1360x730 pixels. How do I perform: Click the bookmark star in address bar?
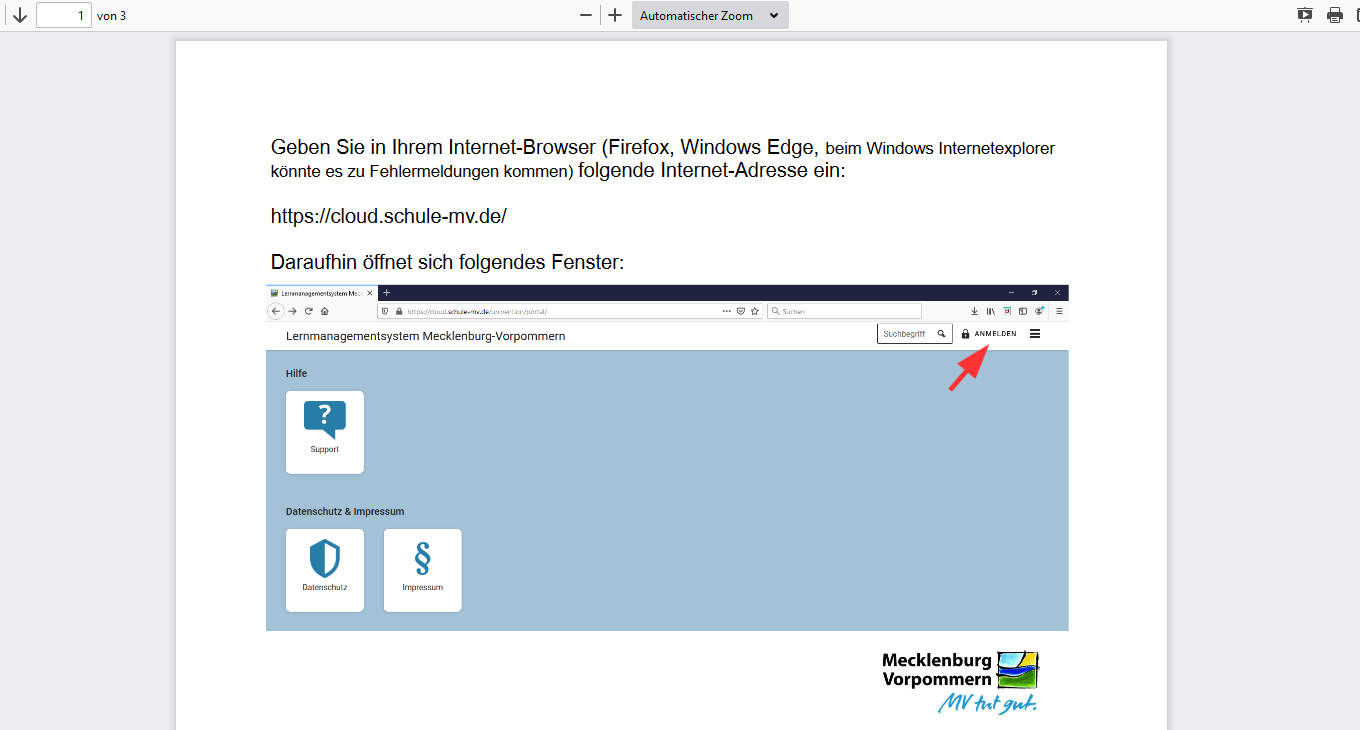[x=755, y=312]
